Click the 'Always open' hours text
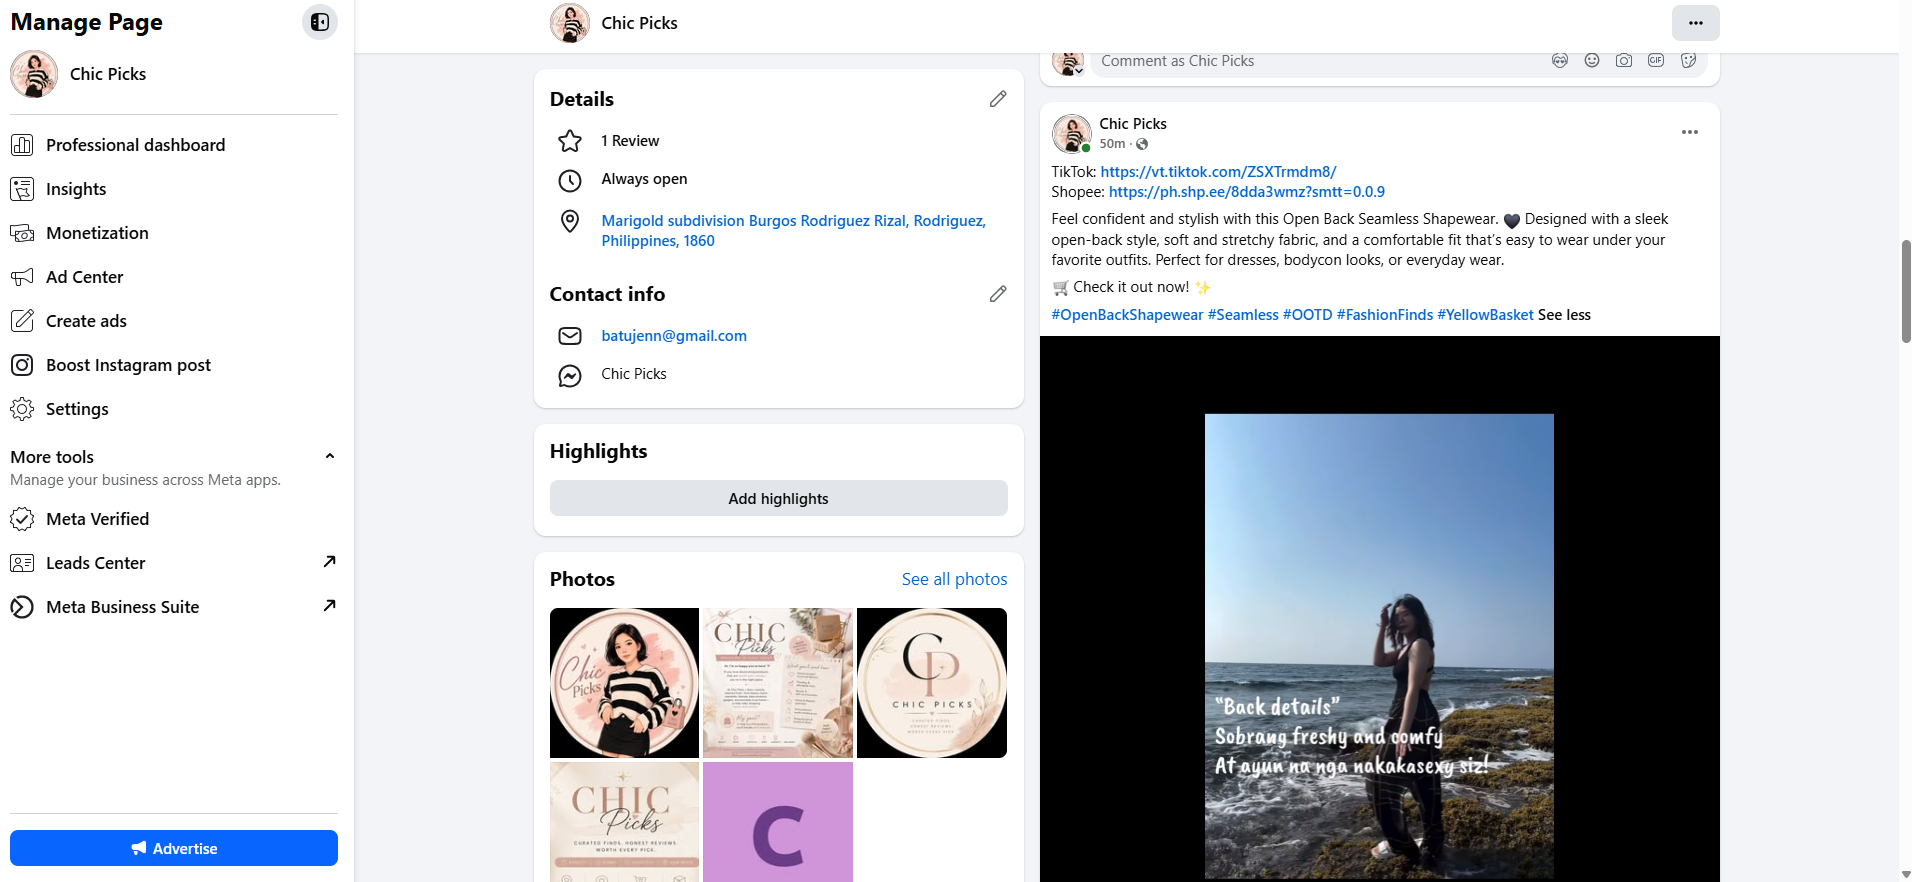The width and height of the screenshot is (1912, 882). [644, 179]
